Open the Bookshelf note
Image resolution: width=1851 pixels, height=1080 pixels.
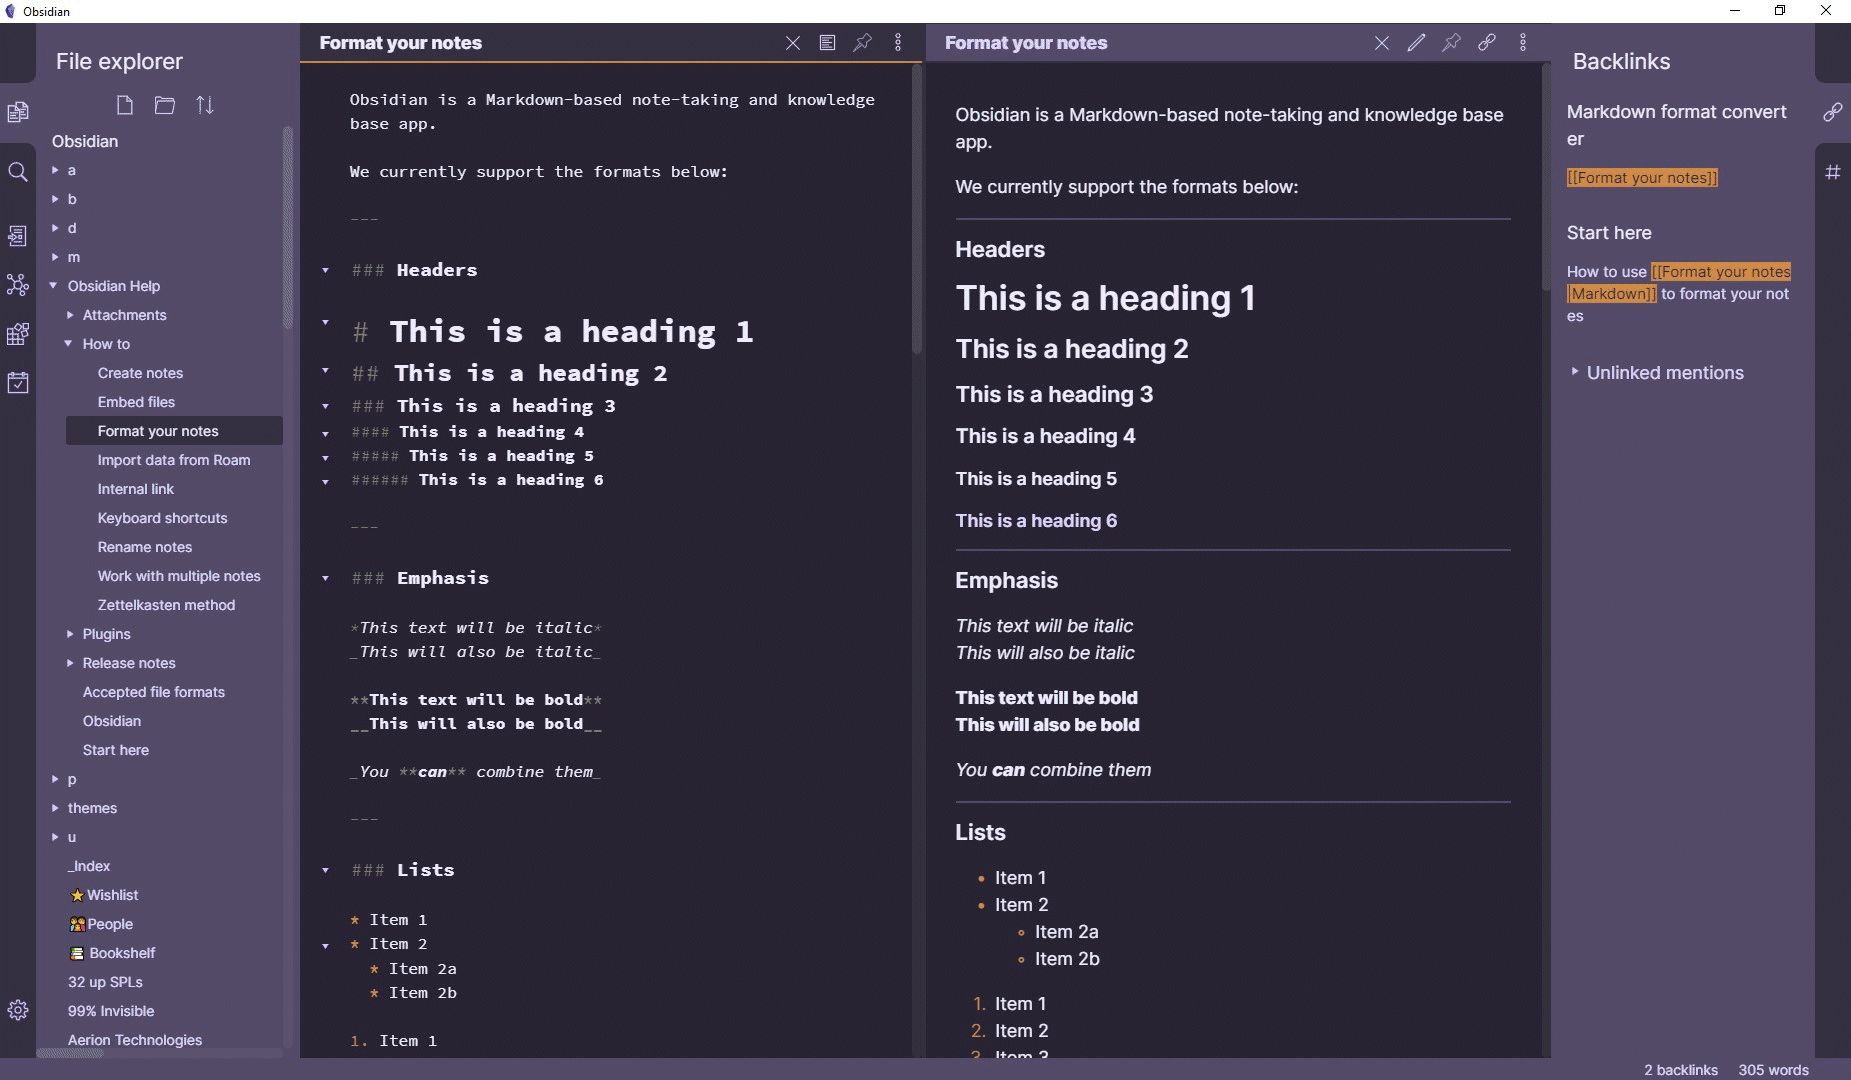(112, 953)
